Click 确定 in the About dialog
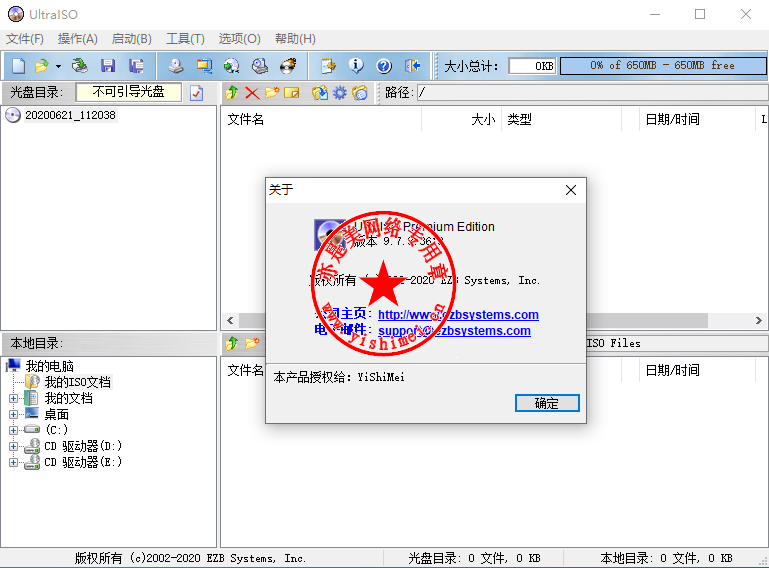769x568 pixels. tap(547, 403)
